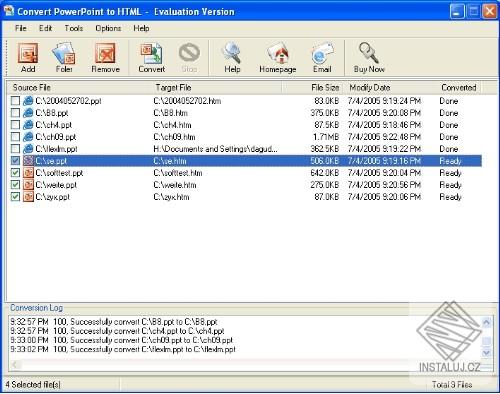Uncheck the box for C:\softtest.ppt
Viewport: 500px width, 394px height.
(15, 173)
